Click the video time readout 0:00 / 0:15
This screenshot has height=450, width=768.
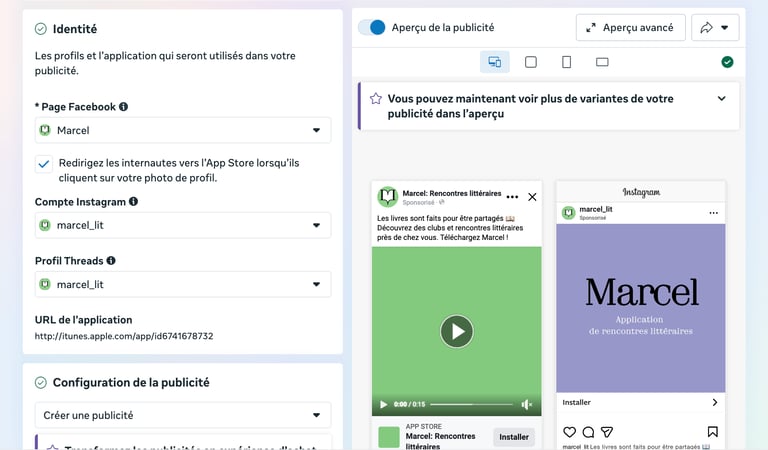(409, 404)
